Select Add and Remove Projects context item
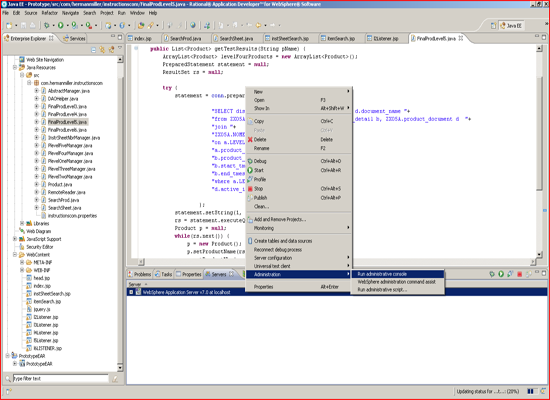Screen dimensions: 550x400 (299, 219)
